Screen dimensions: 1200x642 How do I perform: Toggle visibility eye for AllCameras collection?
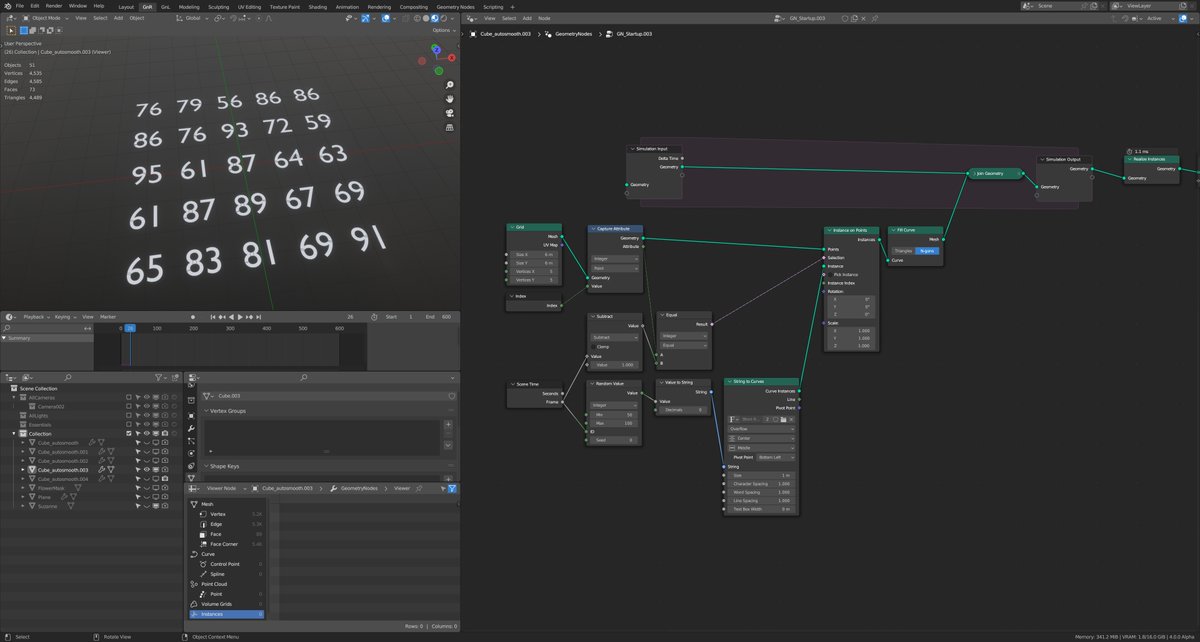coord(148,397)
